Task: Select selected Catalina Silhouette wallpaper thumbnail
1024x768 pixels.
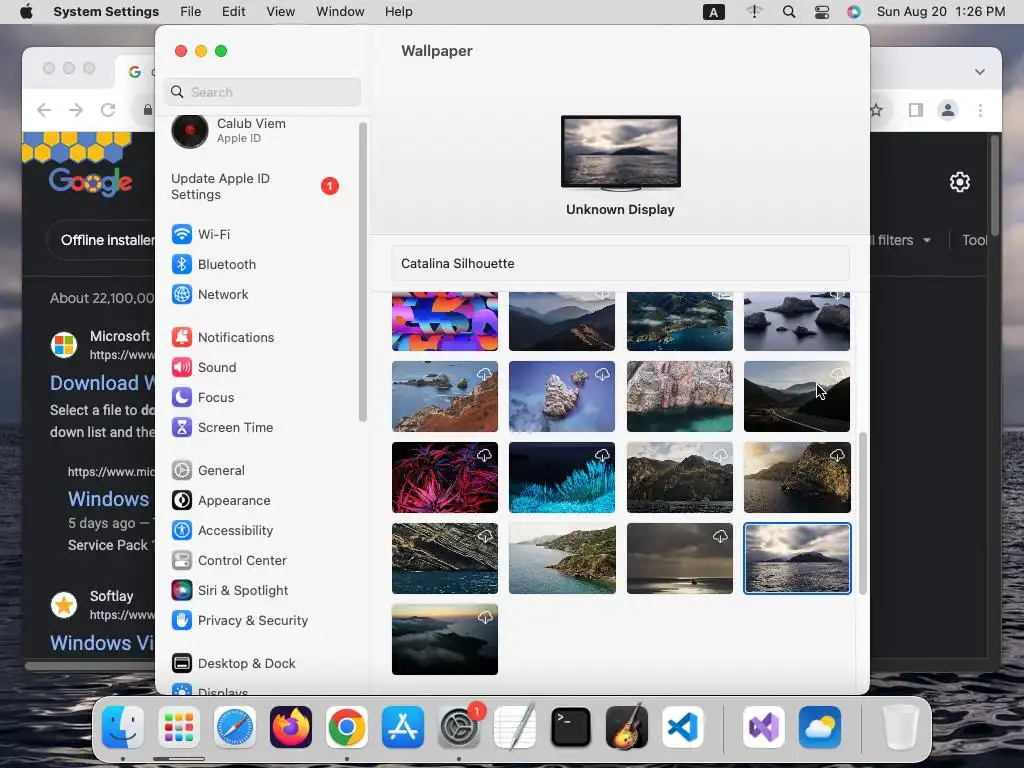Action: 797,558
